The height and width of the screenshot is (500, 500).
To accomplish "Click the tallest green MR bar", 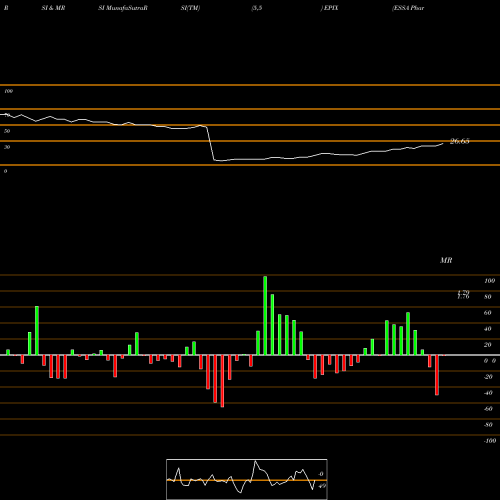I will [265, 315].
